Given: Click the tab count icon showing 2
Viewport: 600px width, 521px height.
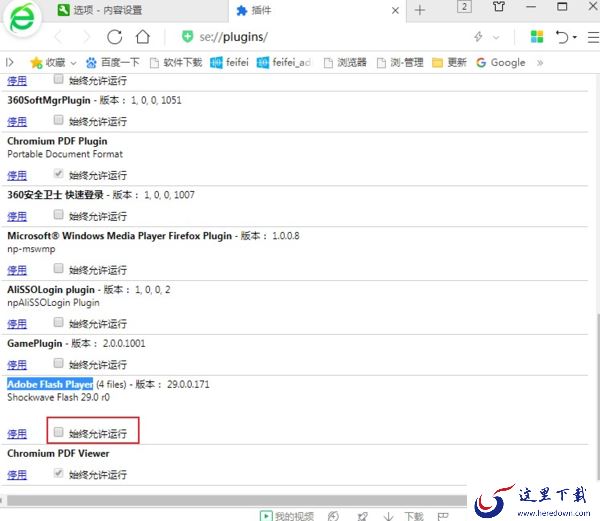Looking at the screenshot, I should pyautogui.click(x=464, y=7).
